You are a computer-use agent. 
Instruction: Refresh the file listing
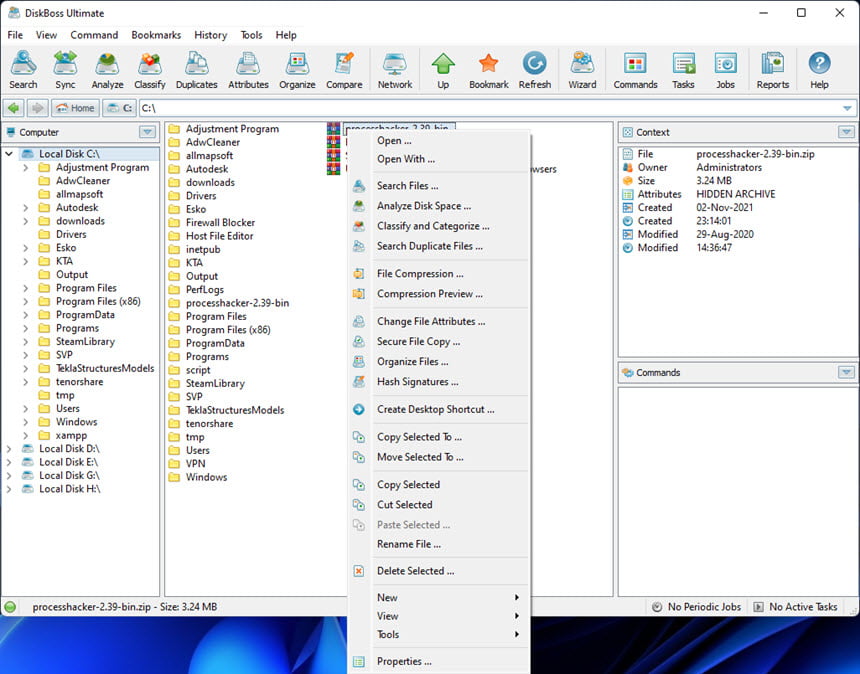tap(534, 69)
